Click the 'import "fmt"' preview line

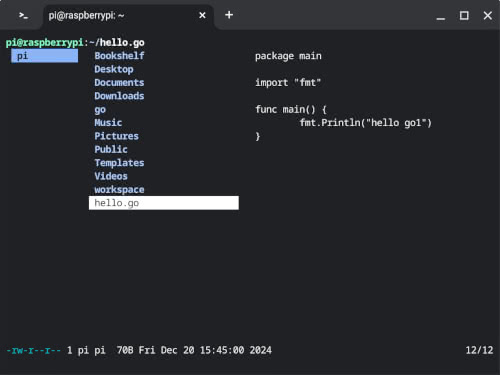point(288,82)
